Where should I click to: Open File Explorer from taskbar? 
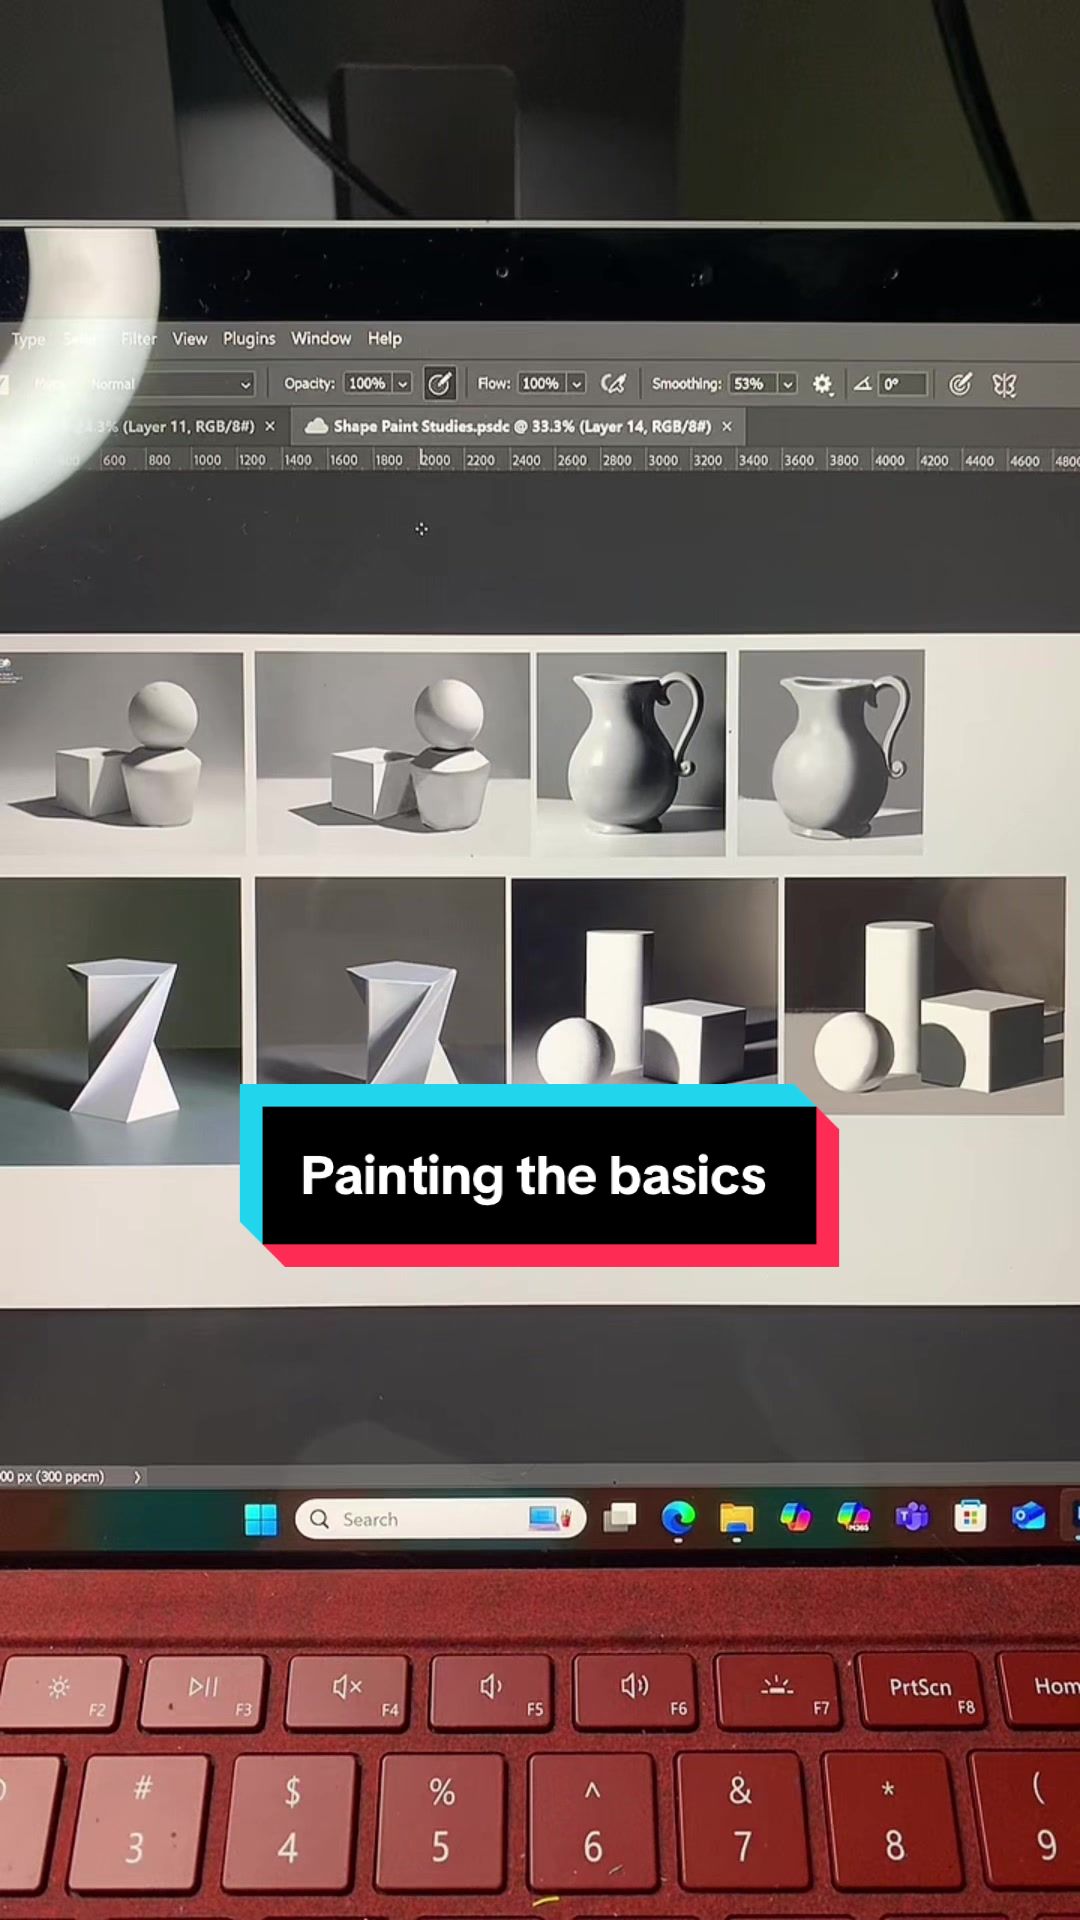(736, 1518)
